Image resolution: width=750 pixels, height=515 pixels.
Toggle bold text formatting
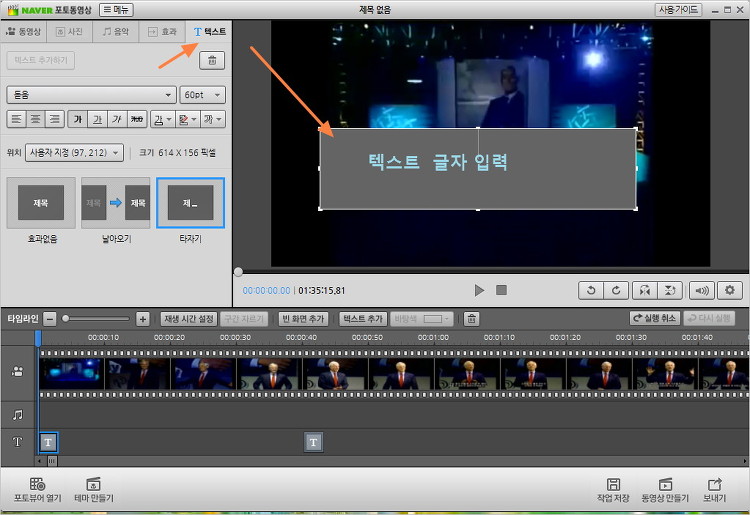coord(77,120)
